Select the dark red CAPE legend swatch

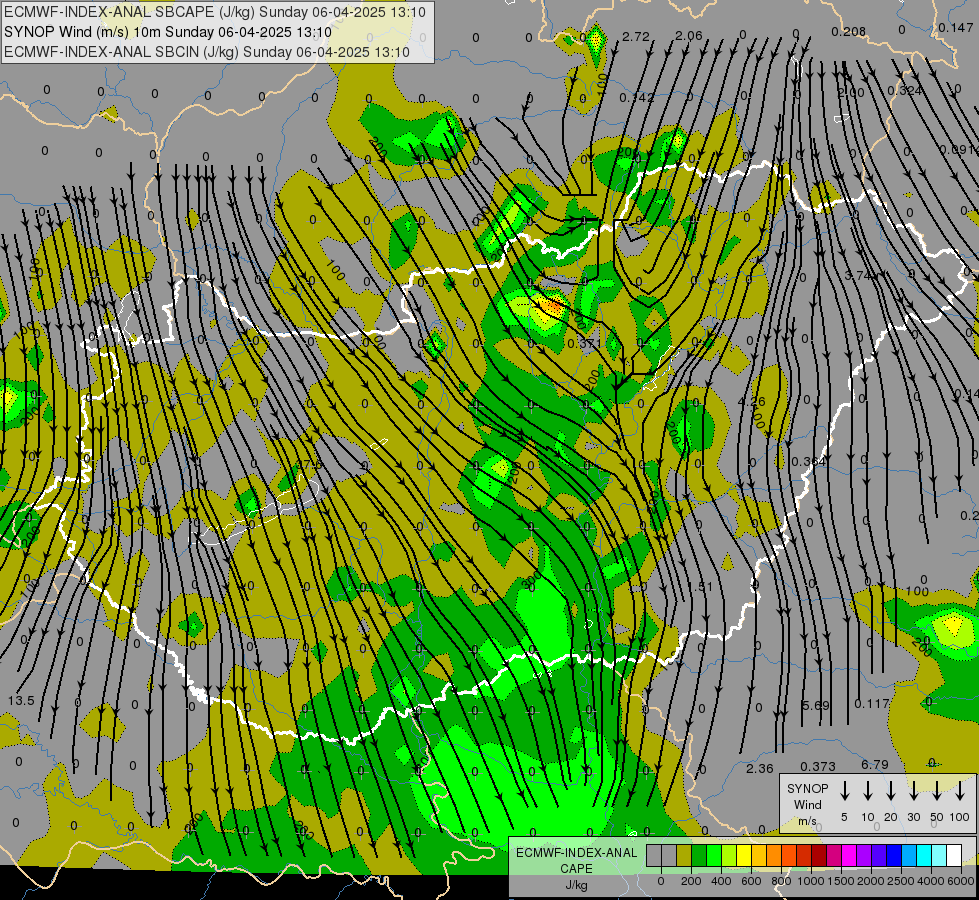tap(819, 856)
